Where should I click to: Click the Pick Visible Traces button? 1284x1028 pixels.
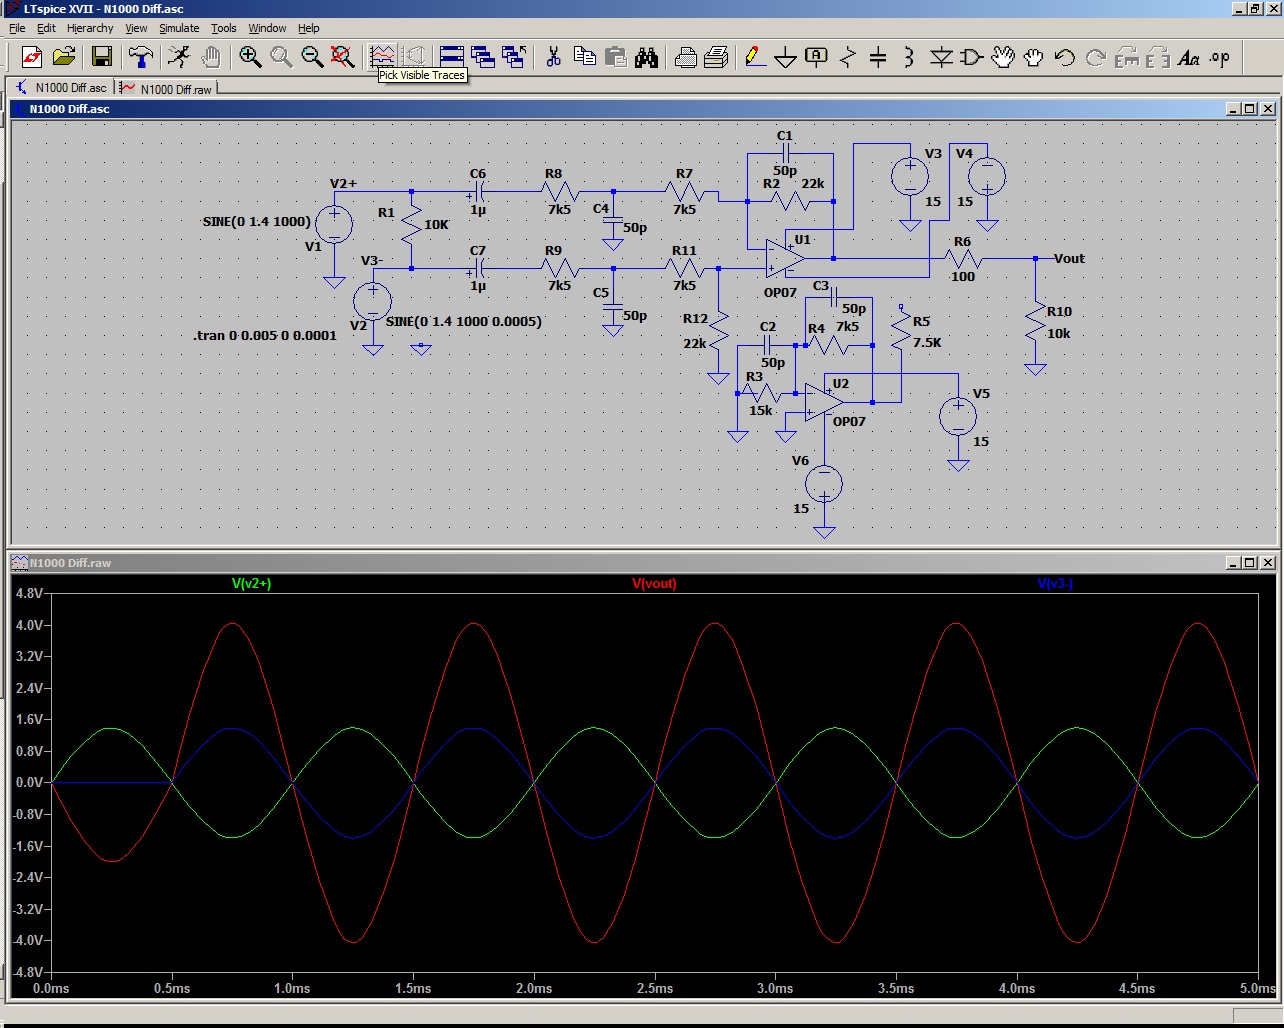382,57
